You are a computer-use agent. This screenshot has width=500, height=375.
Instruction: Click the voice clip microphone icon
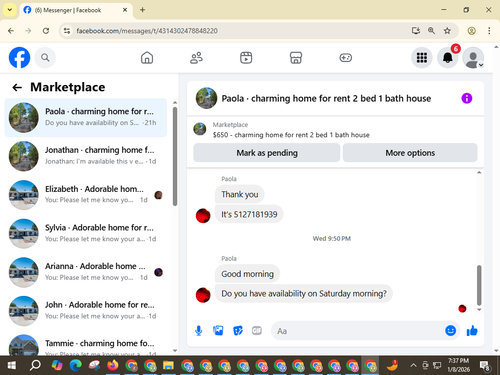[199, 331]
